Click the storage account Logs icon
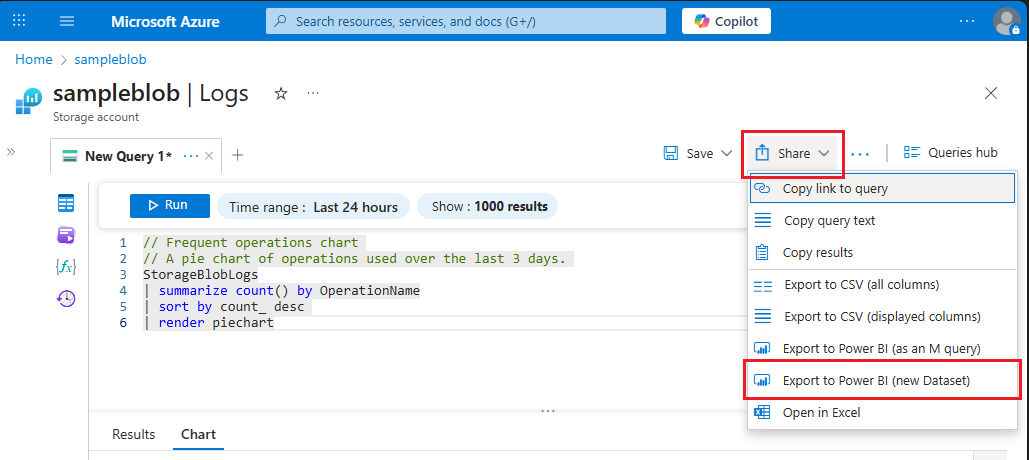 point(29,101)
